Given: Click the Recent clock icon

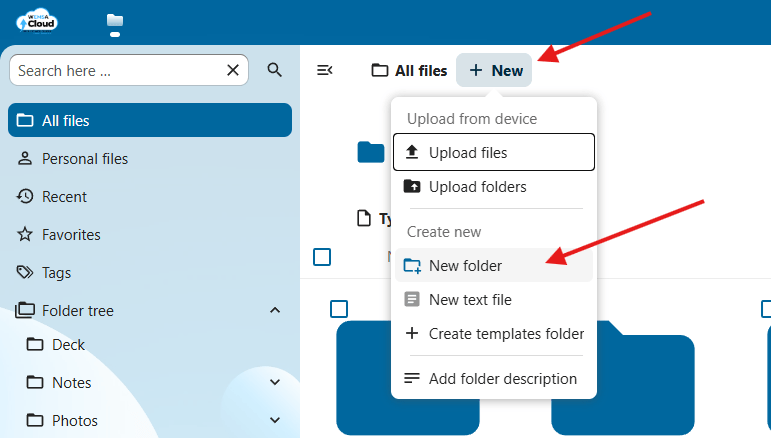Looking at the screenshot, I should [x=25, y=196].
